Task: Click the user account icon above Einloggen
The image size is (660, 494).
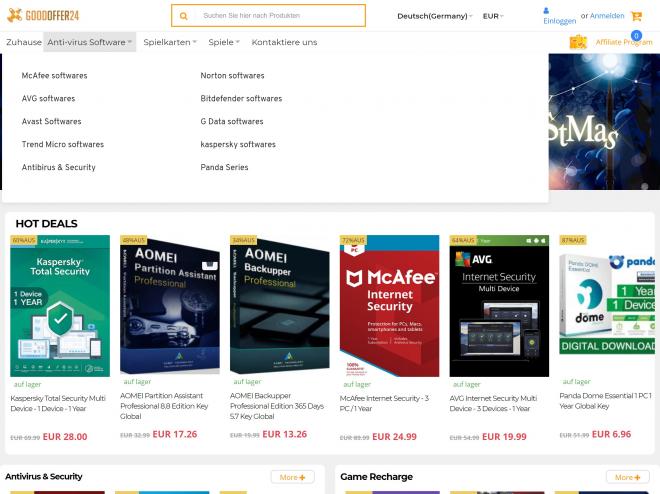Action: coord(546,11)
